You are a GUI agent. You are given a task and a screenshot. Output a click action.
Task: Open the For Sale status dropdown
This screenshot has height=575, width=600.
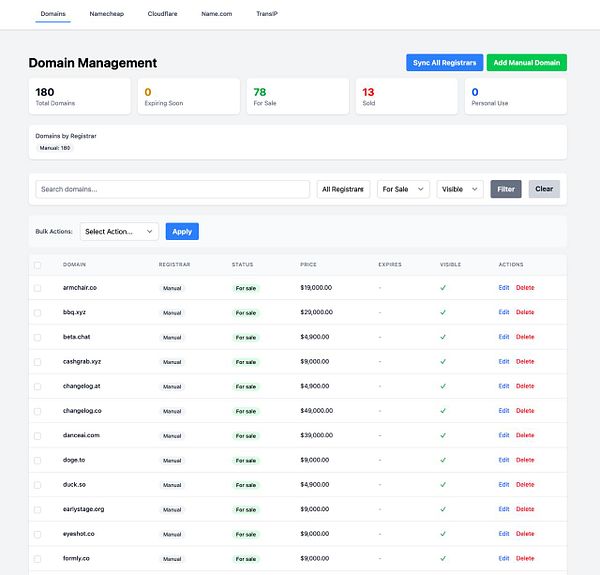(403, 189)
